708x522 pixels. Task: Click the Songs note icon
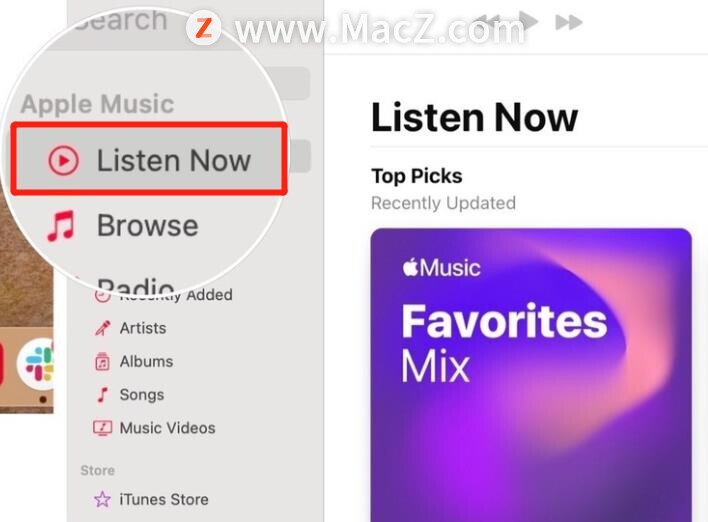coord(103,395)
